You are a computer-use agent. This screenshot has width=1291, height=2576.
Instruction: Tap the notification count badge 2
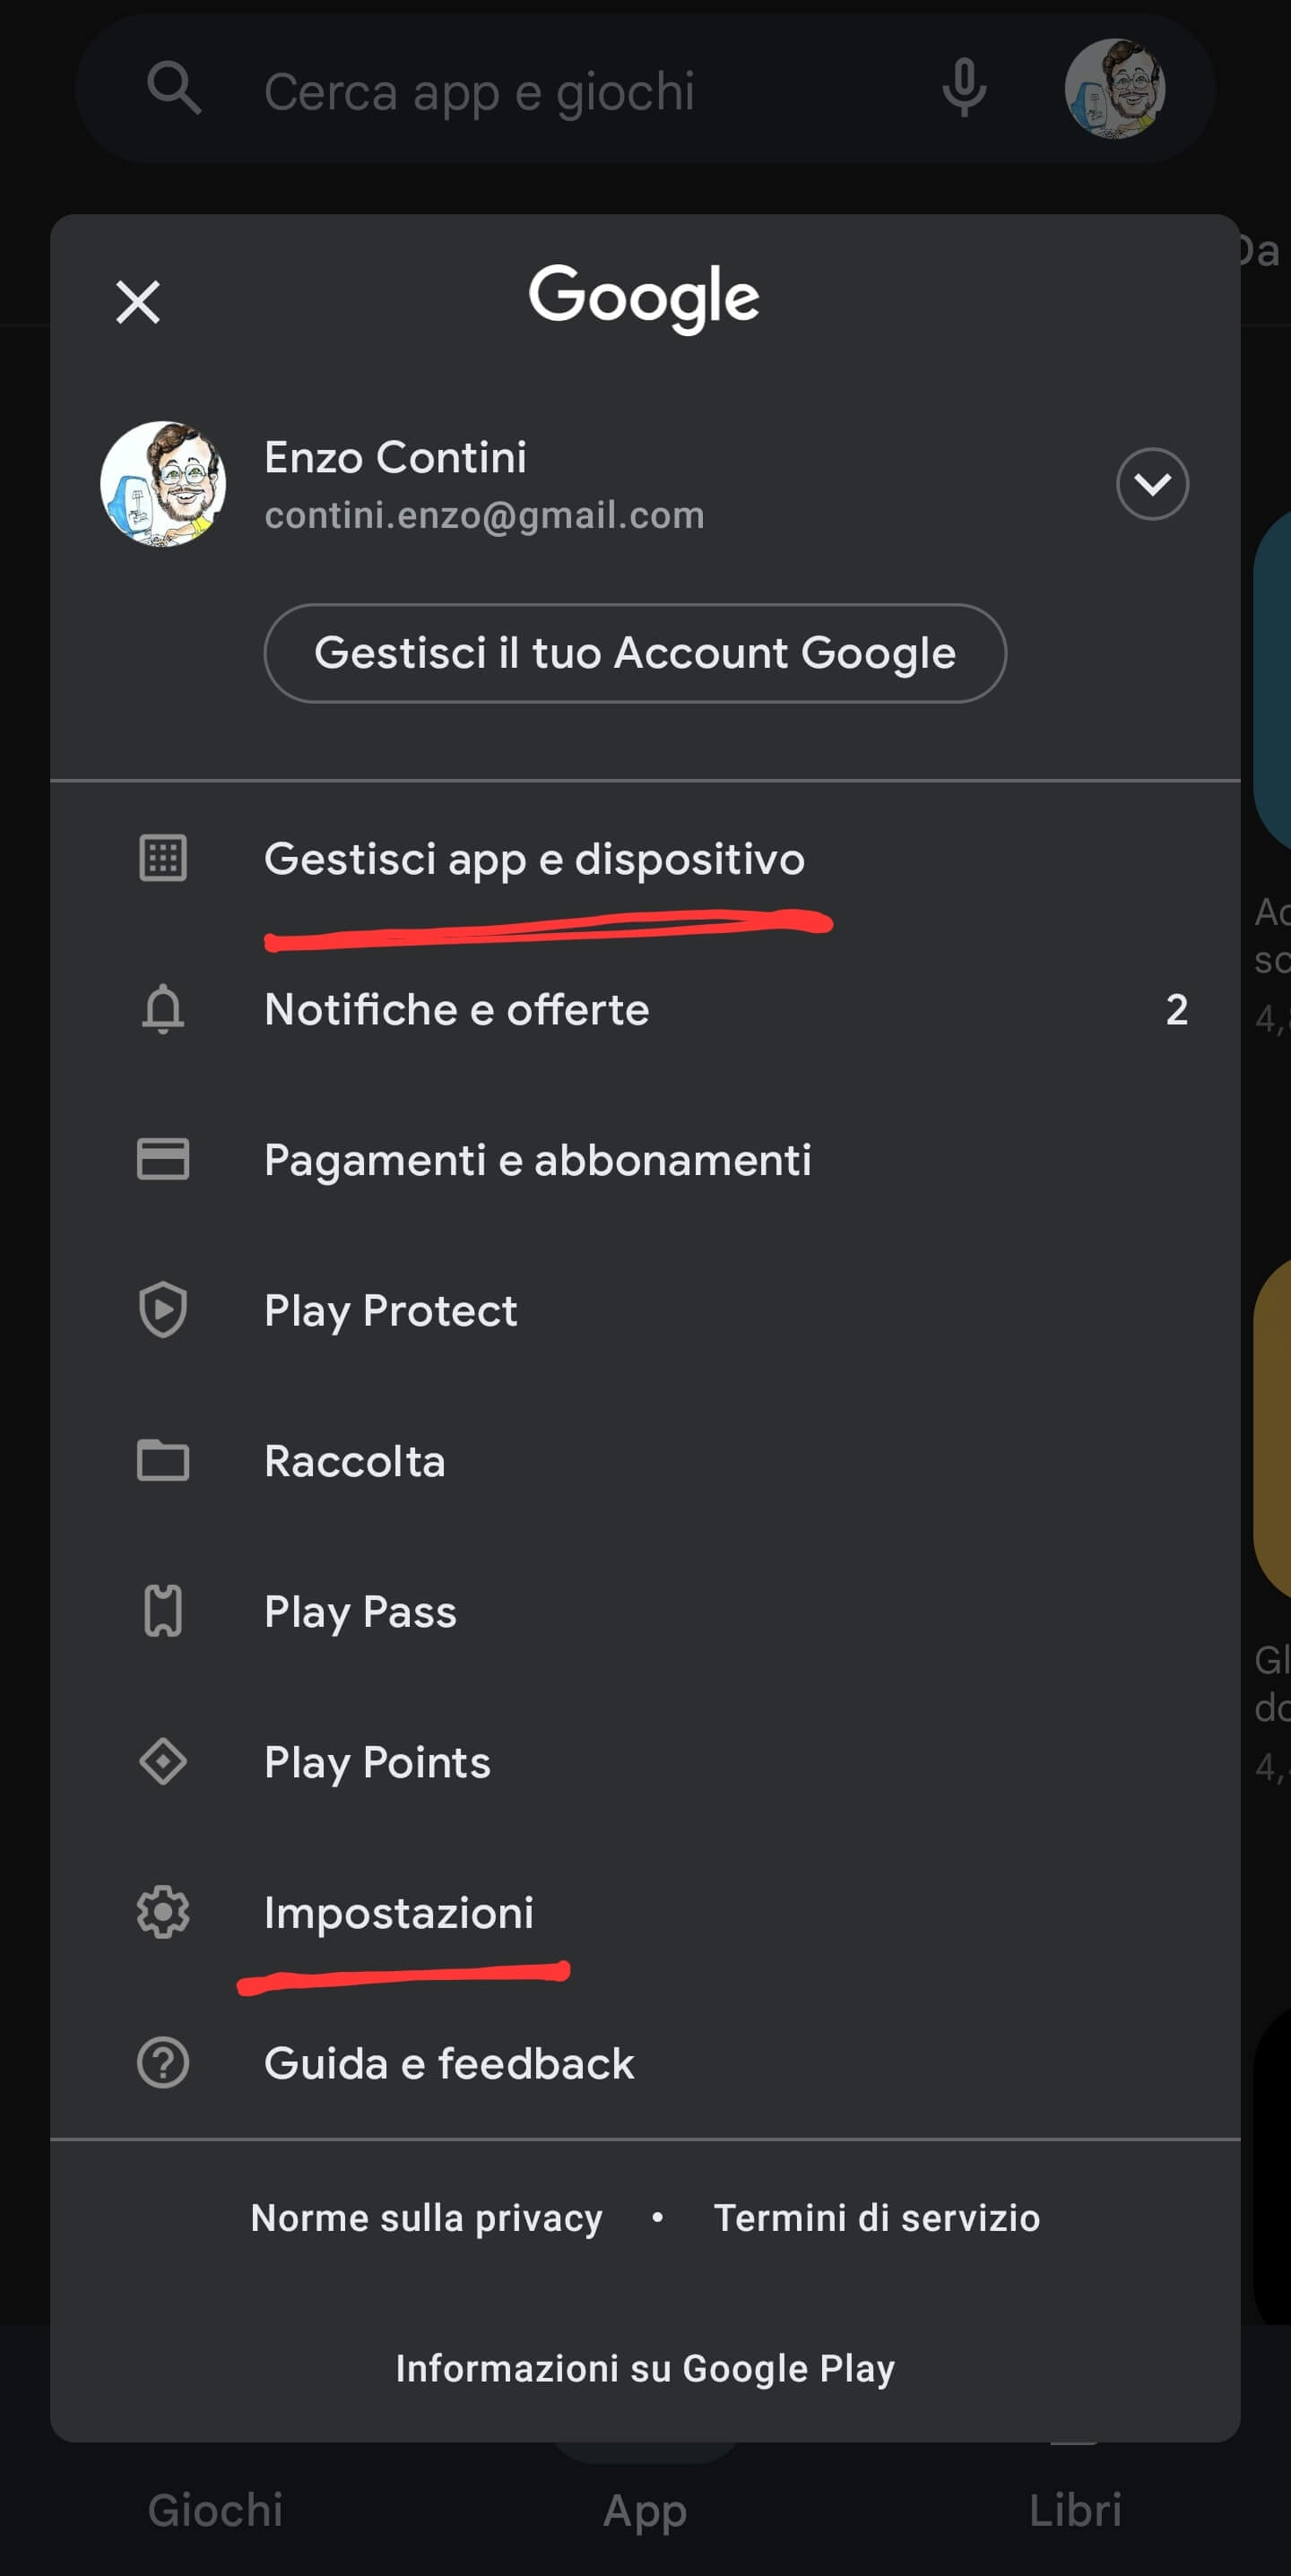pos(1176,1010)
